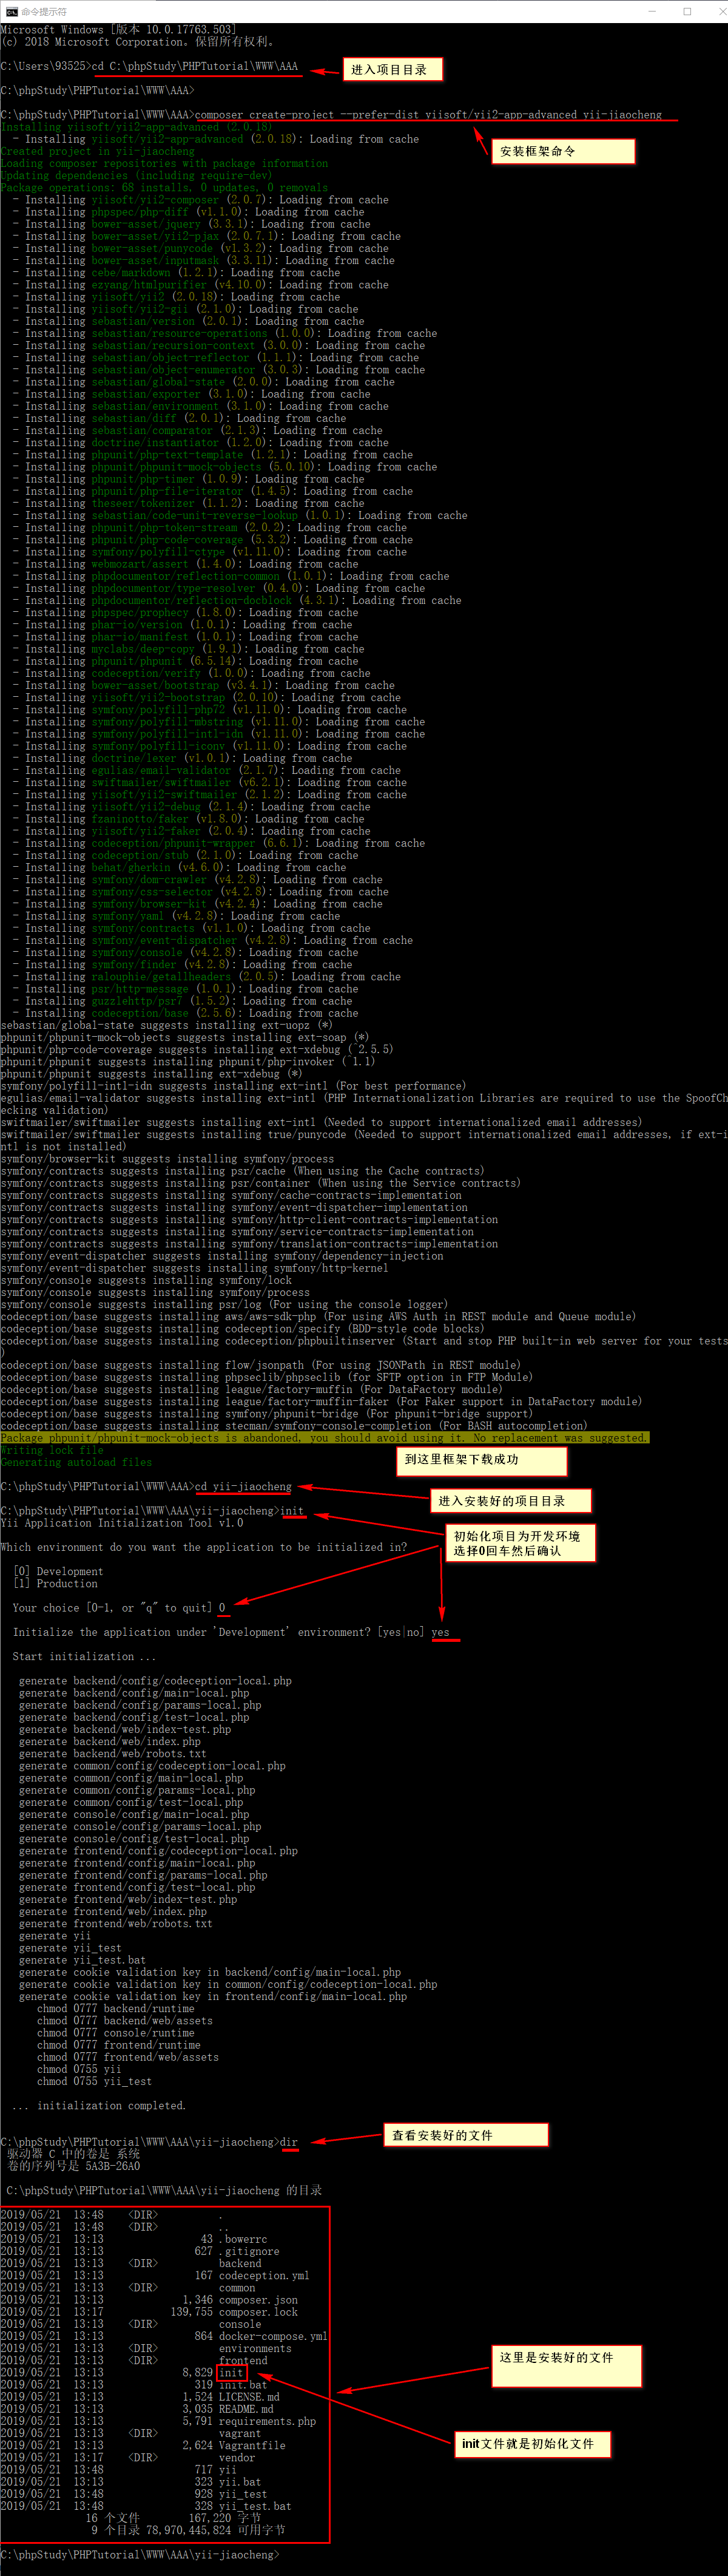The height and width of the screenshot is (2576, 728).
Task: Click 'LICENSE.md' in the directory listing
Action: point(249,2397)
